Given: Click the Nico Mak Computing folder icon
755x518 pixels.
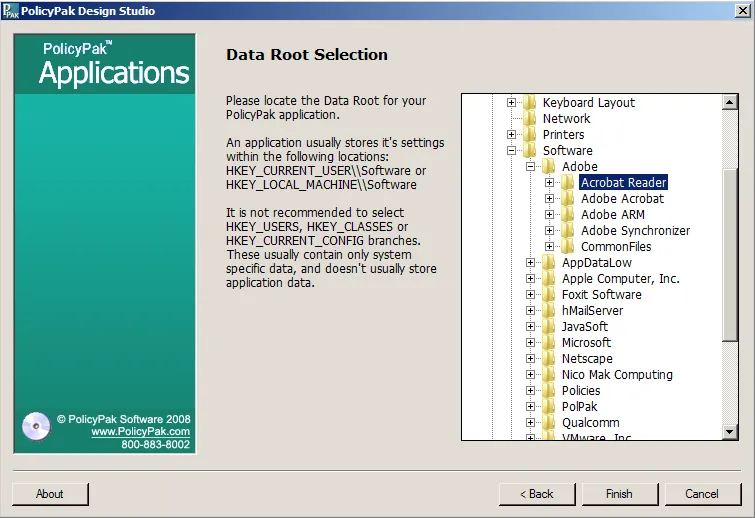Looking at the screenshot, I should click(549, 375).
